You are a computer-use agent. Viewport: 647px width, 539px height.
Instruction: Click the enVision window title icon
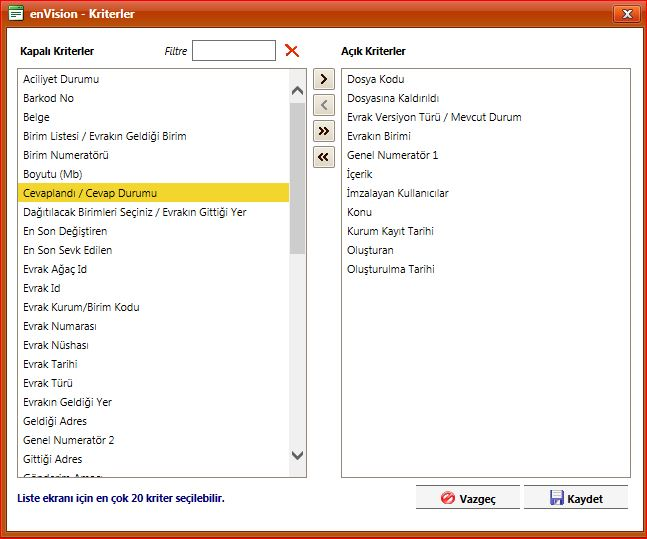pos(16,13)
